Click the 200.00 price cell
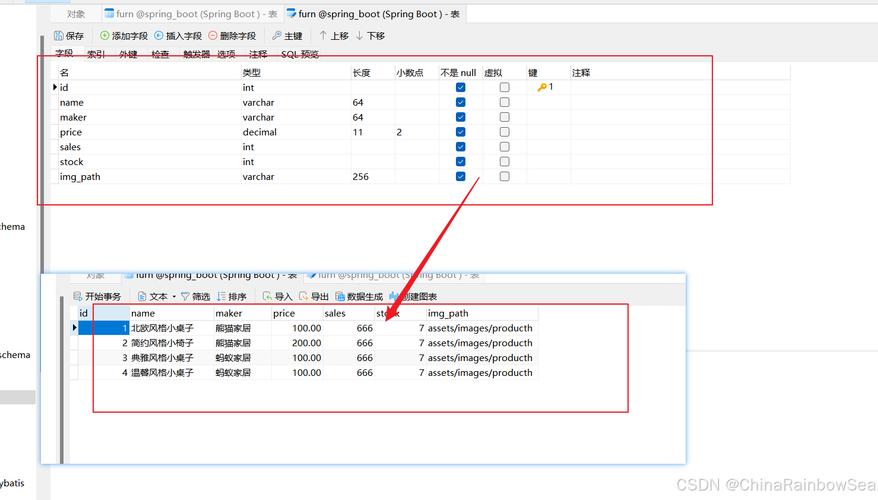The width and height of the screenshot is (878, 500). click(297, 343)
